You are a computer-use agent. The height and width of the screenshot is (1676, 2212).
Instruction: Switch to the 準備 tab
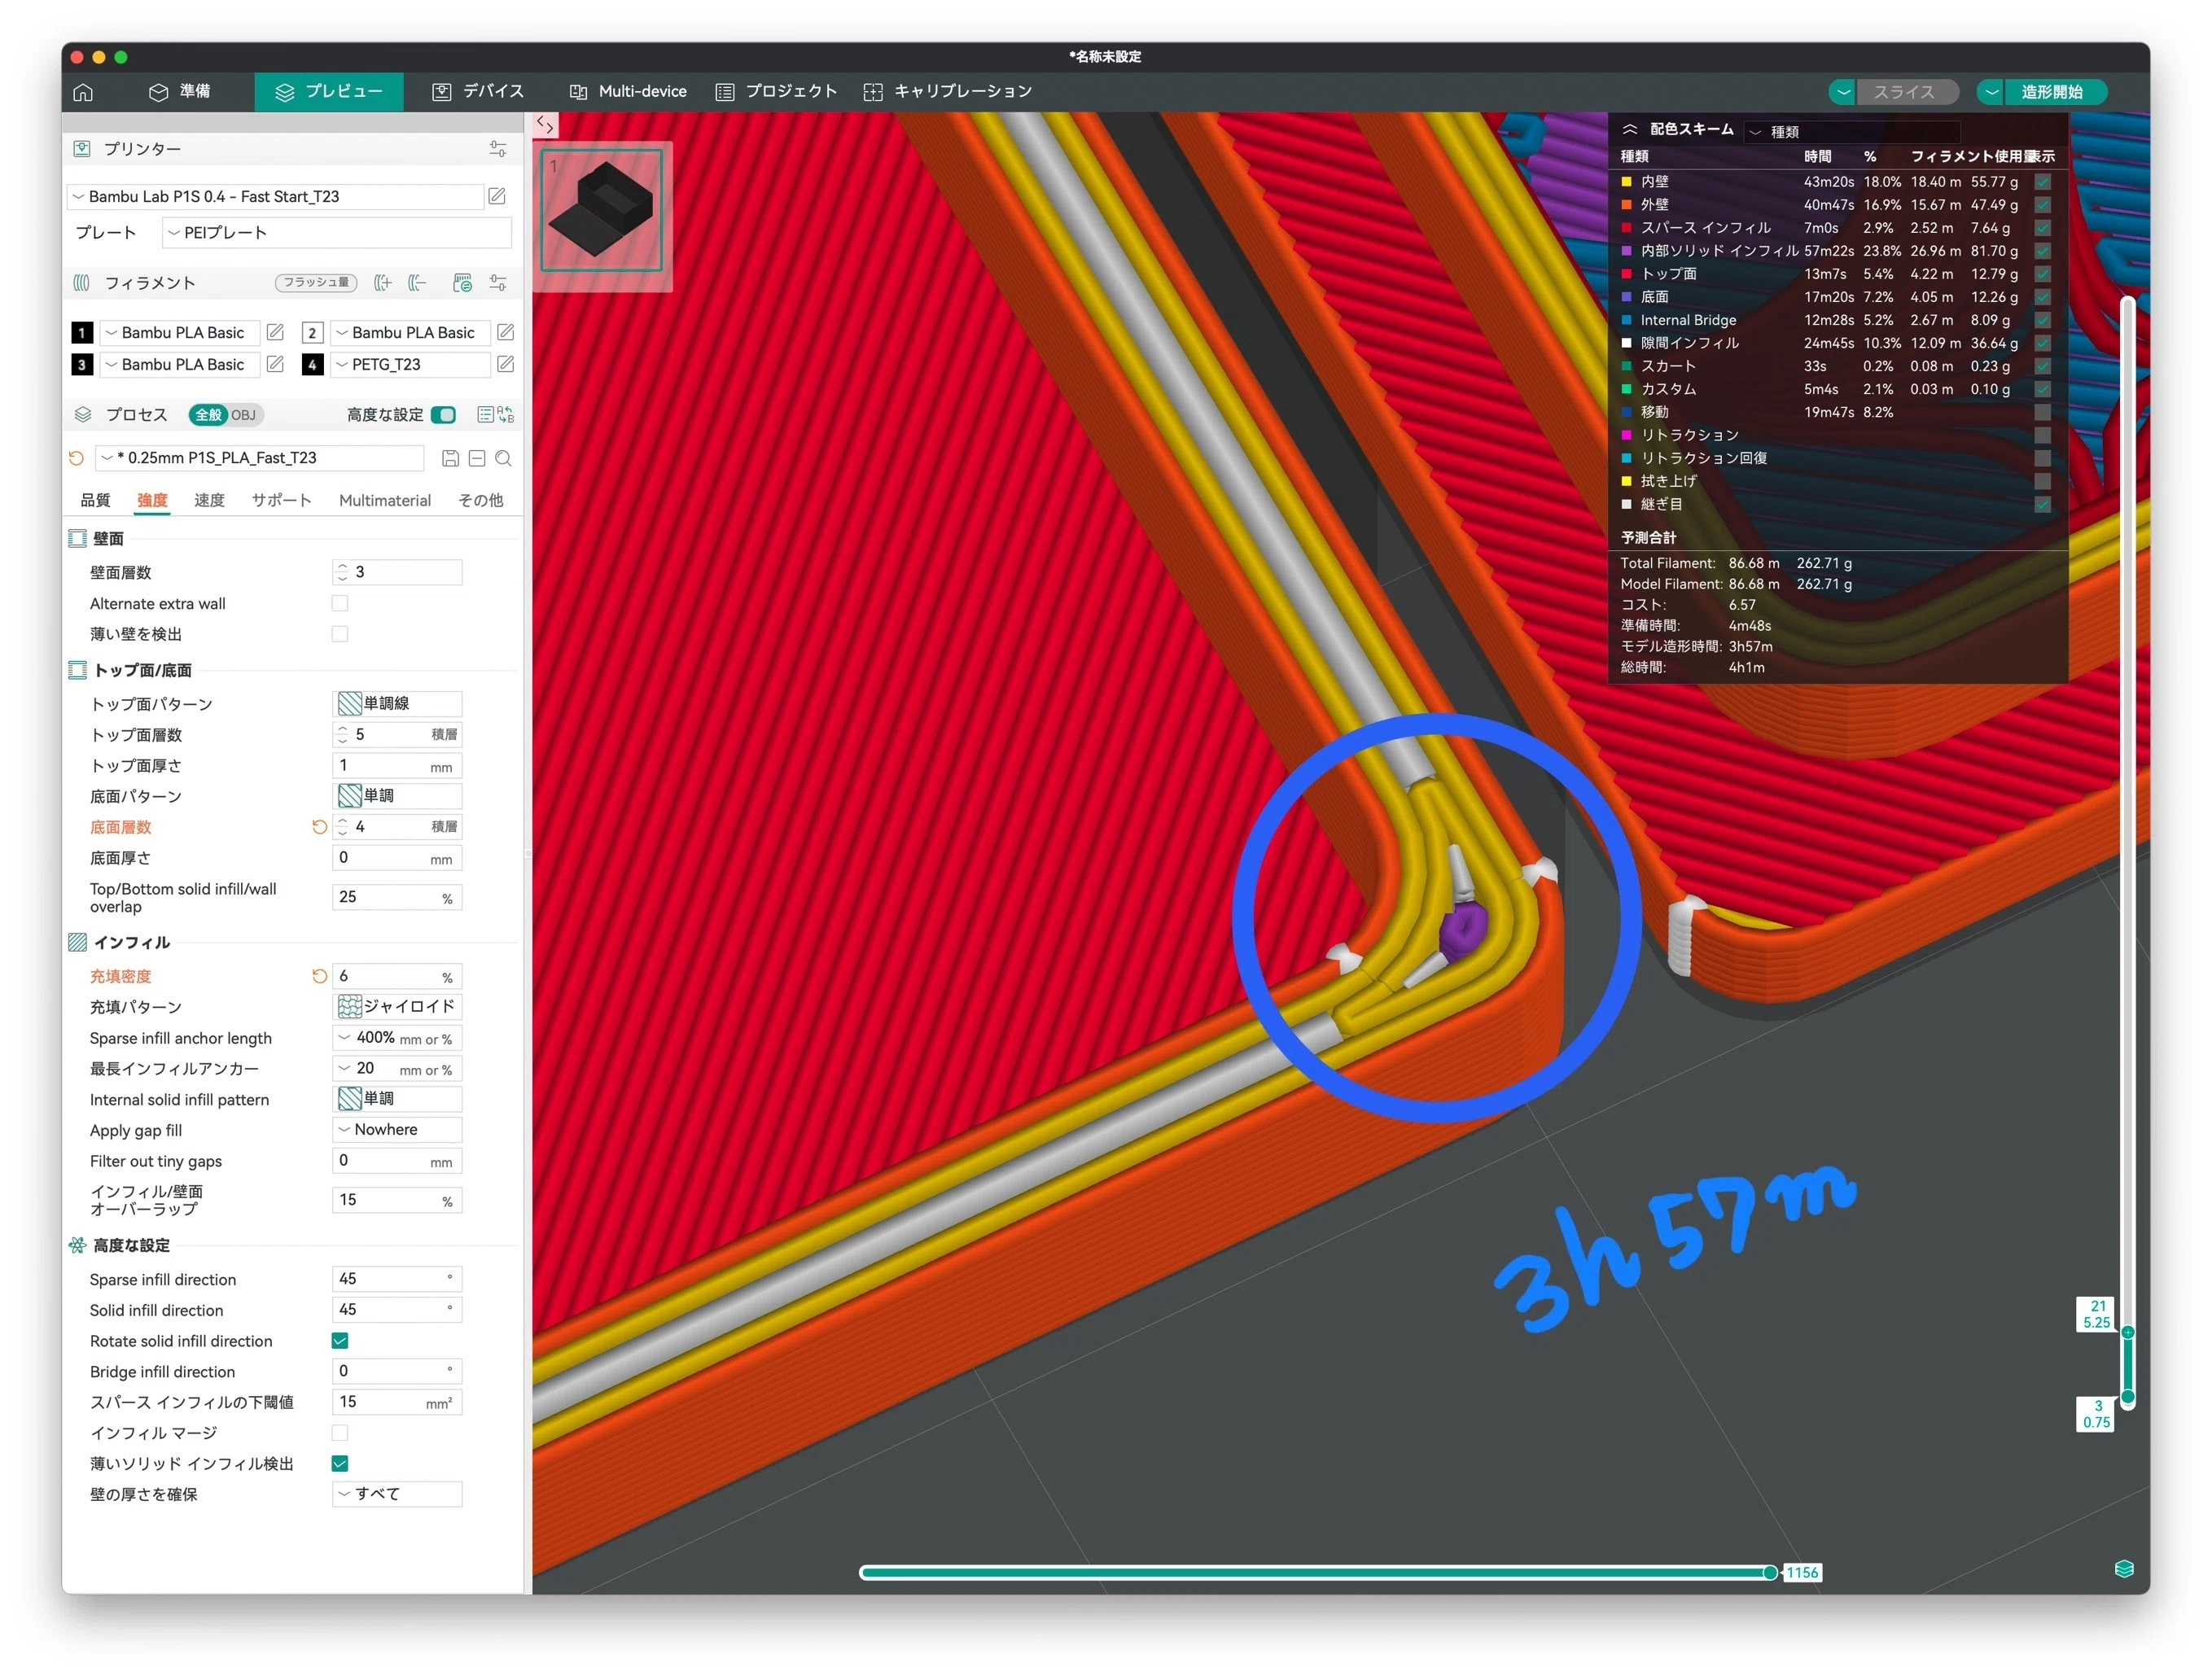(180, 92)
